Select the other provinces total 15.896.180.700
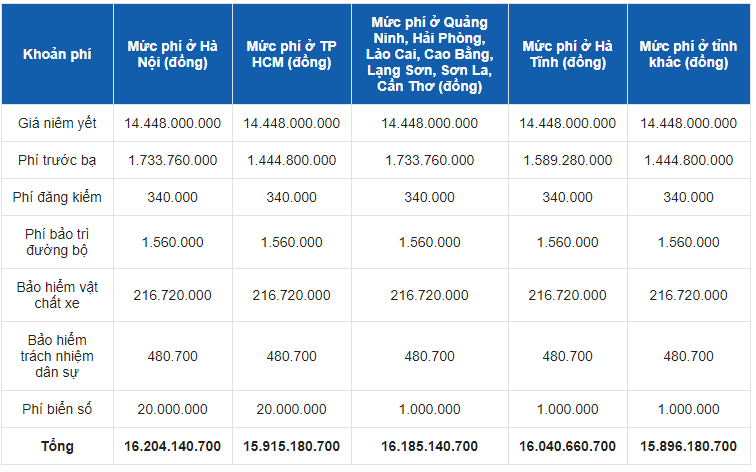Image resolution: width=756 pixels, height=472 pixels. click(x=688, y=445)
